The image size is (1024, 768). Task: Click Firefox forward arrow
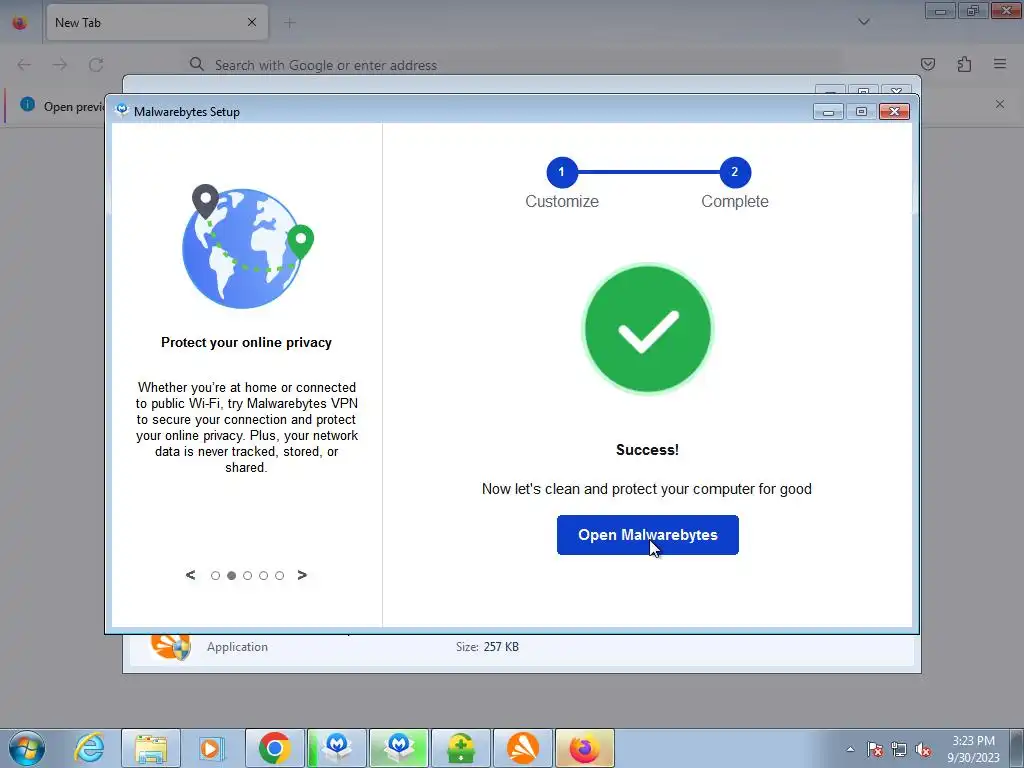(60, 65)
